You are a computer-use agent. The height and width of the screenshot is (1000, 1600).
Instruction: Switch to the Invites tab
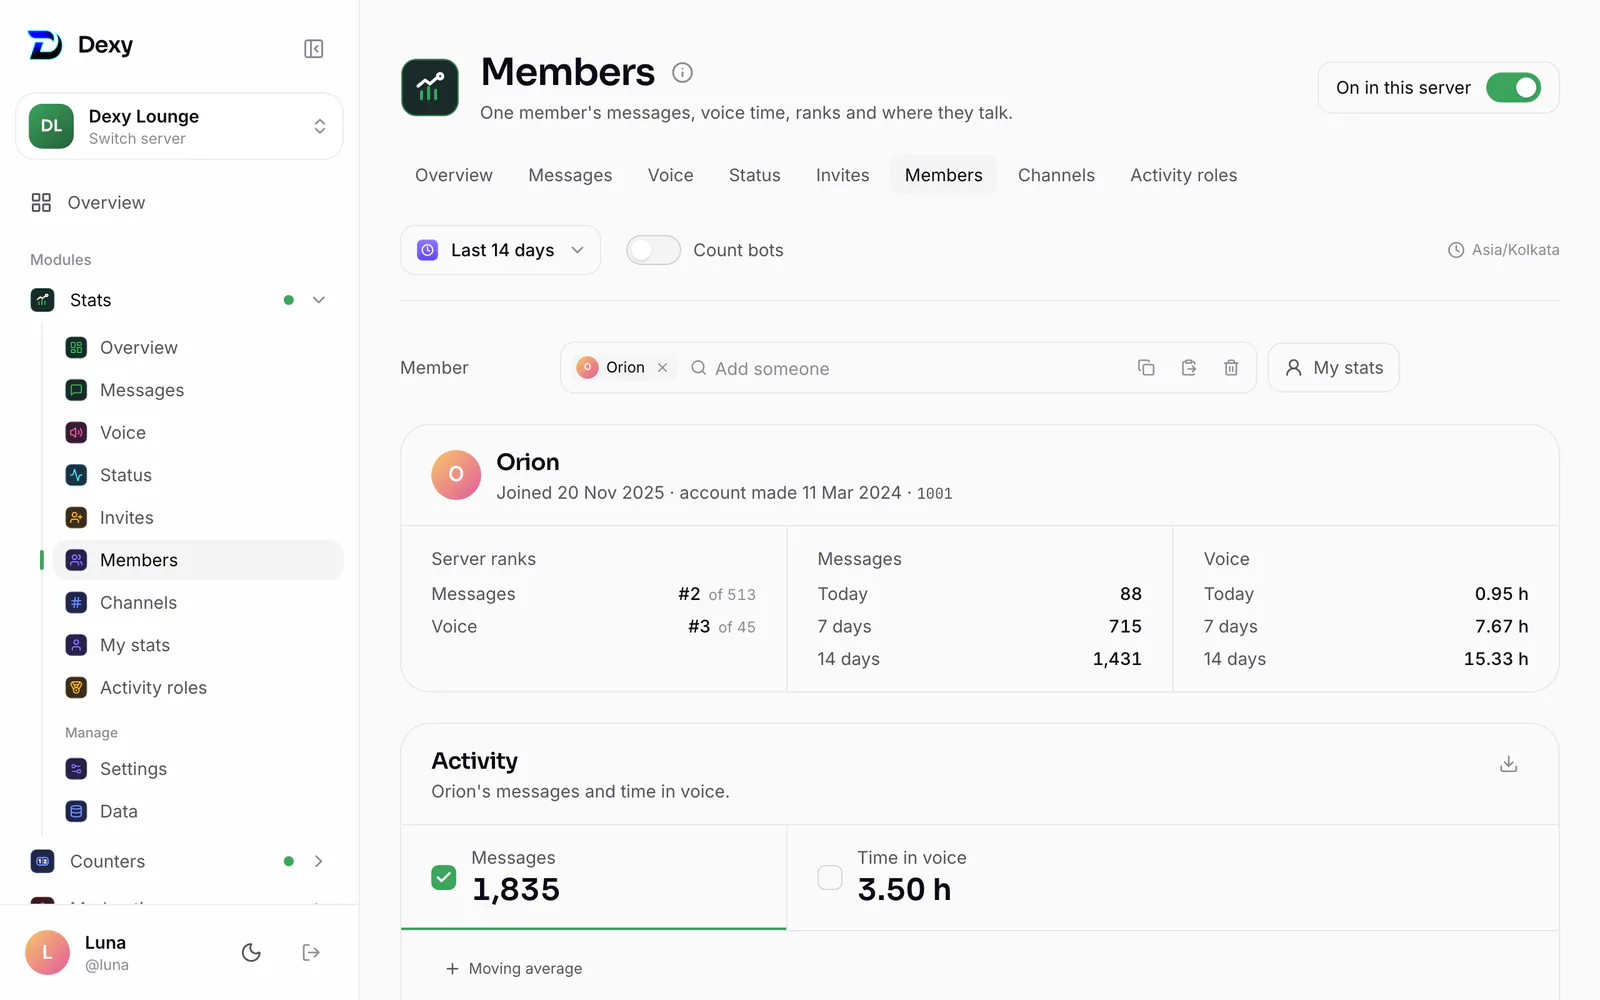[x=842, y=175]
